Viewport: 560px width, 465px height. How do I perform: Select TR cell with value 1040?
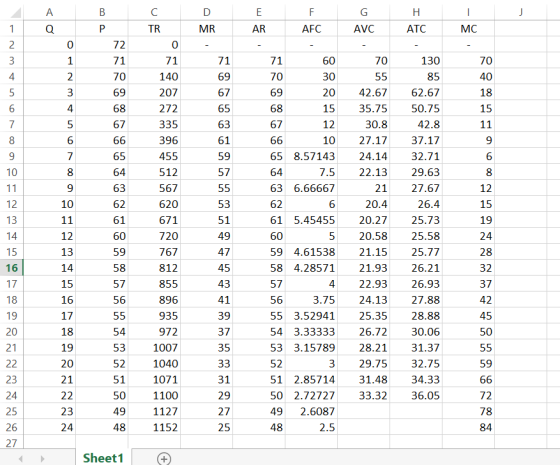pos(154,364)
